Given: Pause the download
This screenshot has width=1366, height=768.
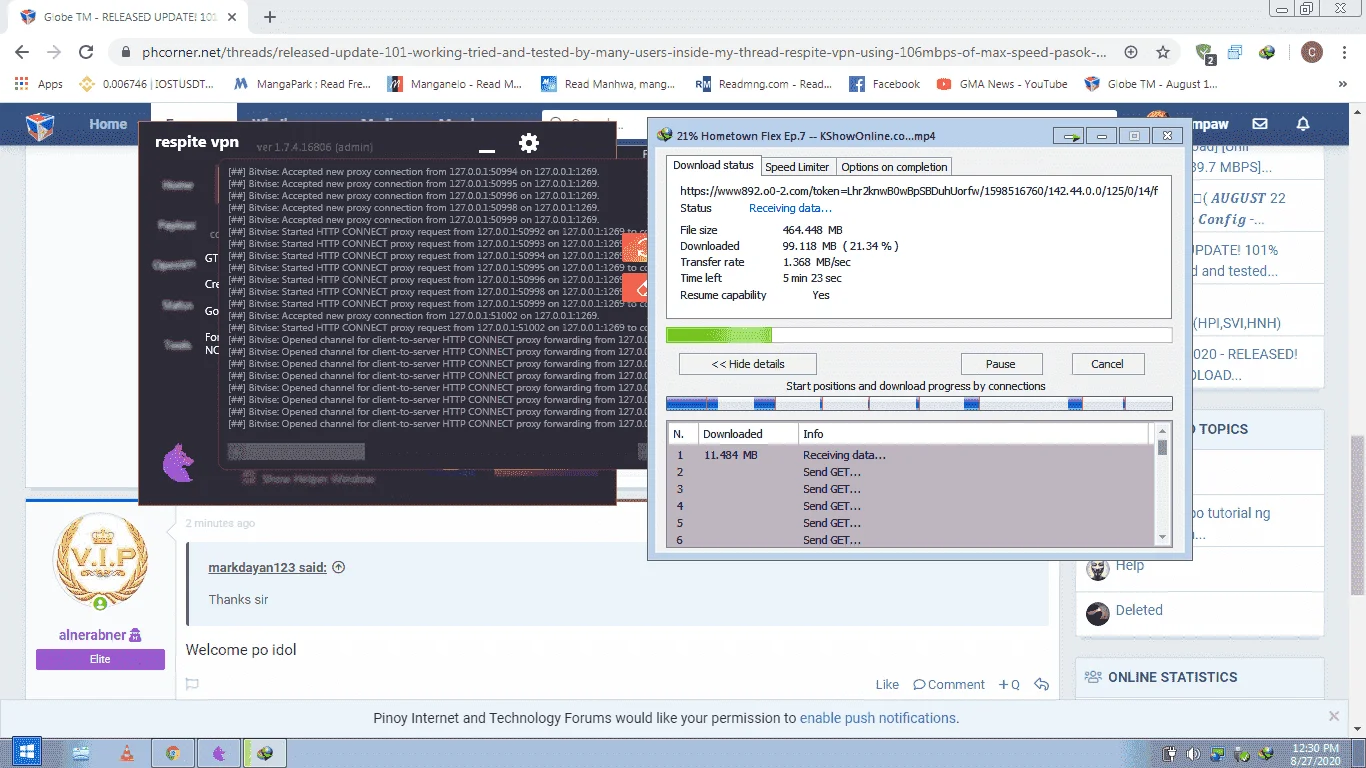Looking at the screenshot, I should (x=1001, y=364).
